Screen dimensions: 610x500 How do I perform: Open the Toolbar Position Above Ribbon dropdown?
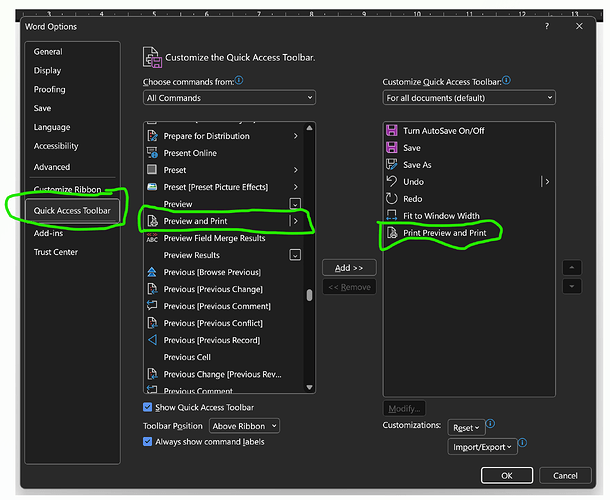pos(244,426)
